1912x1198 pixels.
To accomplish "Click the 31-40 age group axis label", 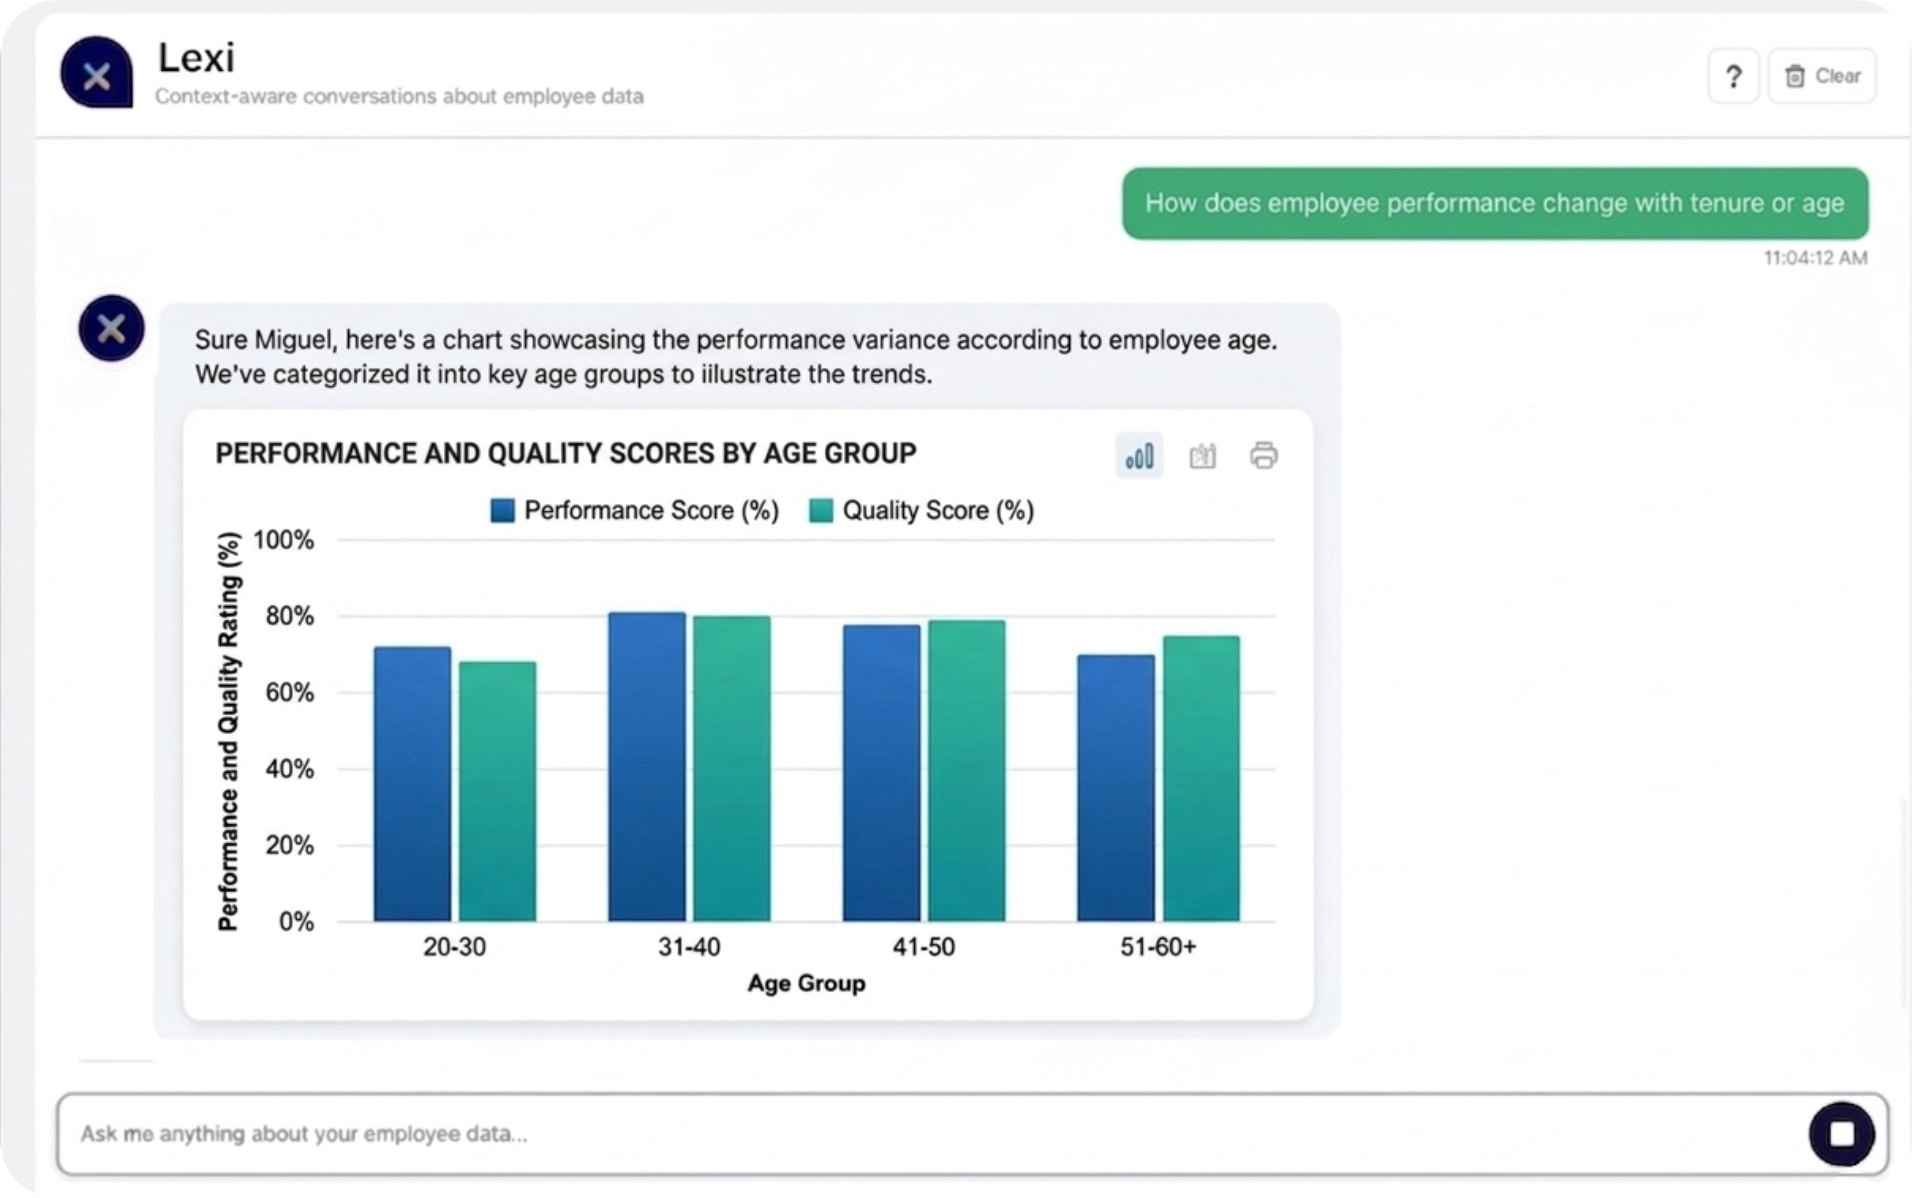I will (689, 946).
